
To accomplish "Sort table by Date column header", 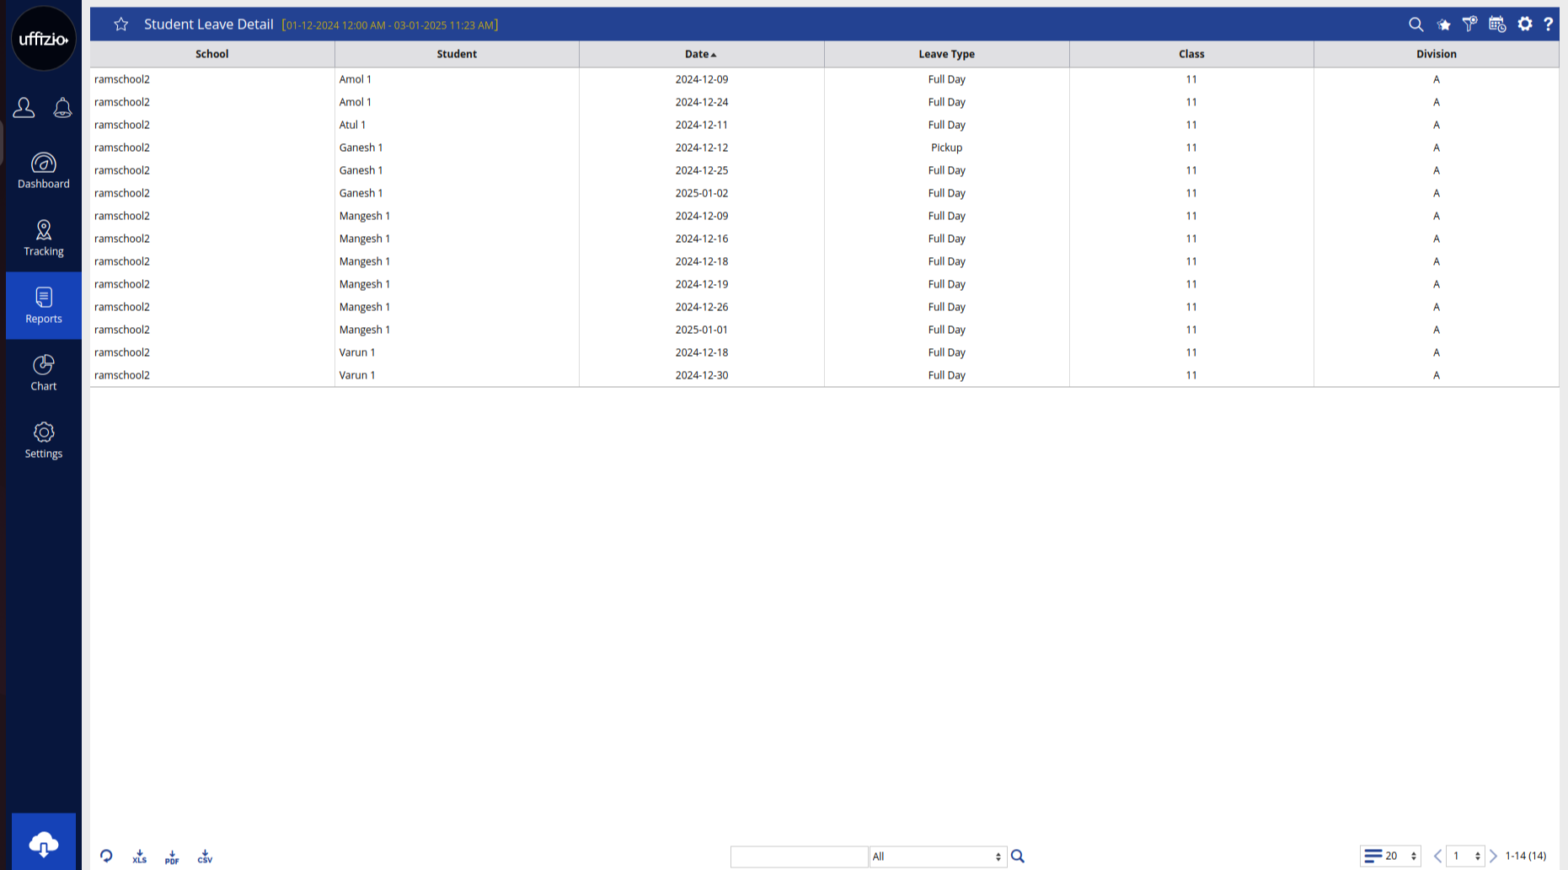I will (701, 54).
